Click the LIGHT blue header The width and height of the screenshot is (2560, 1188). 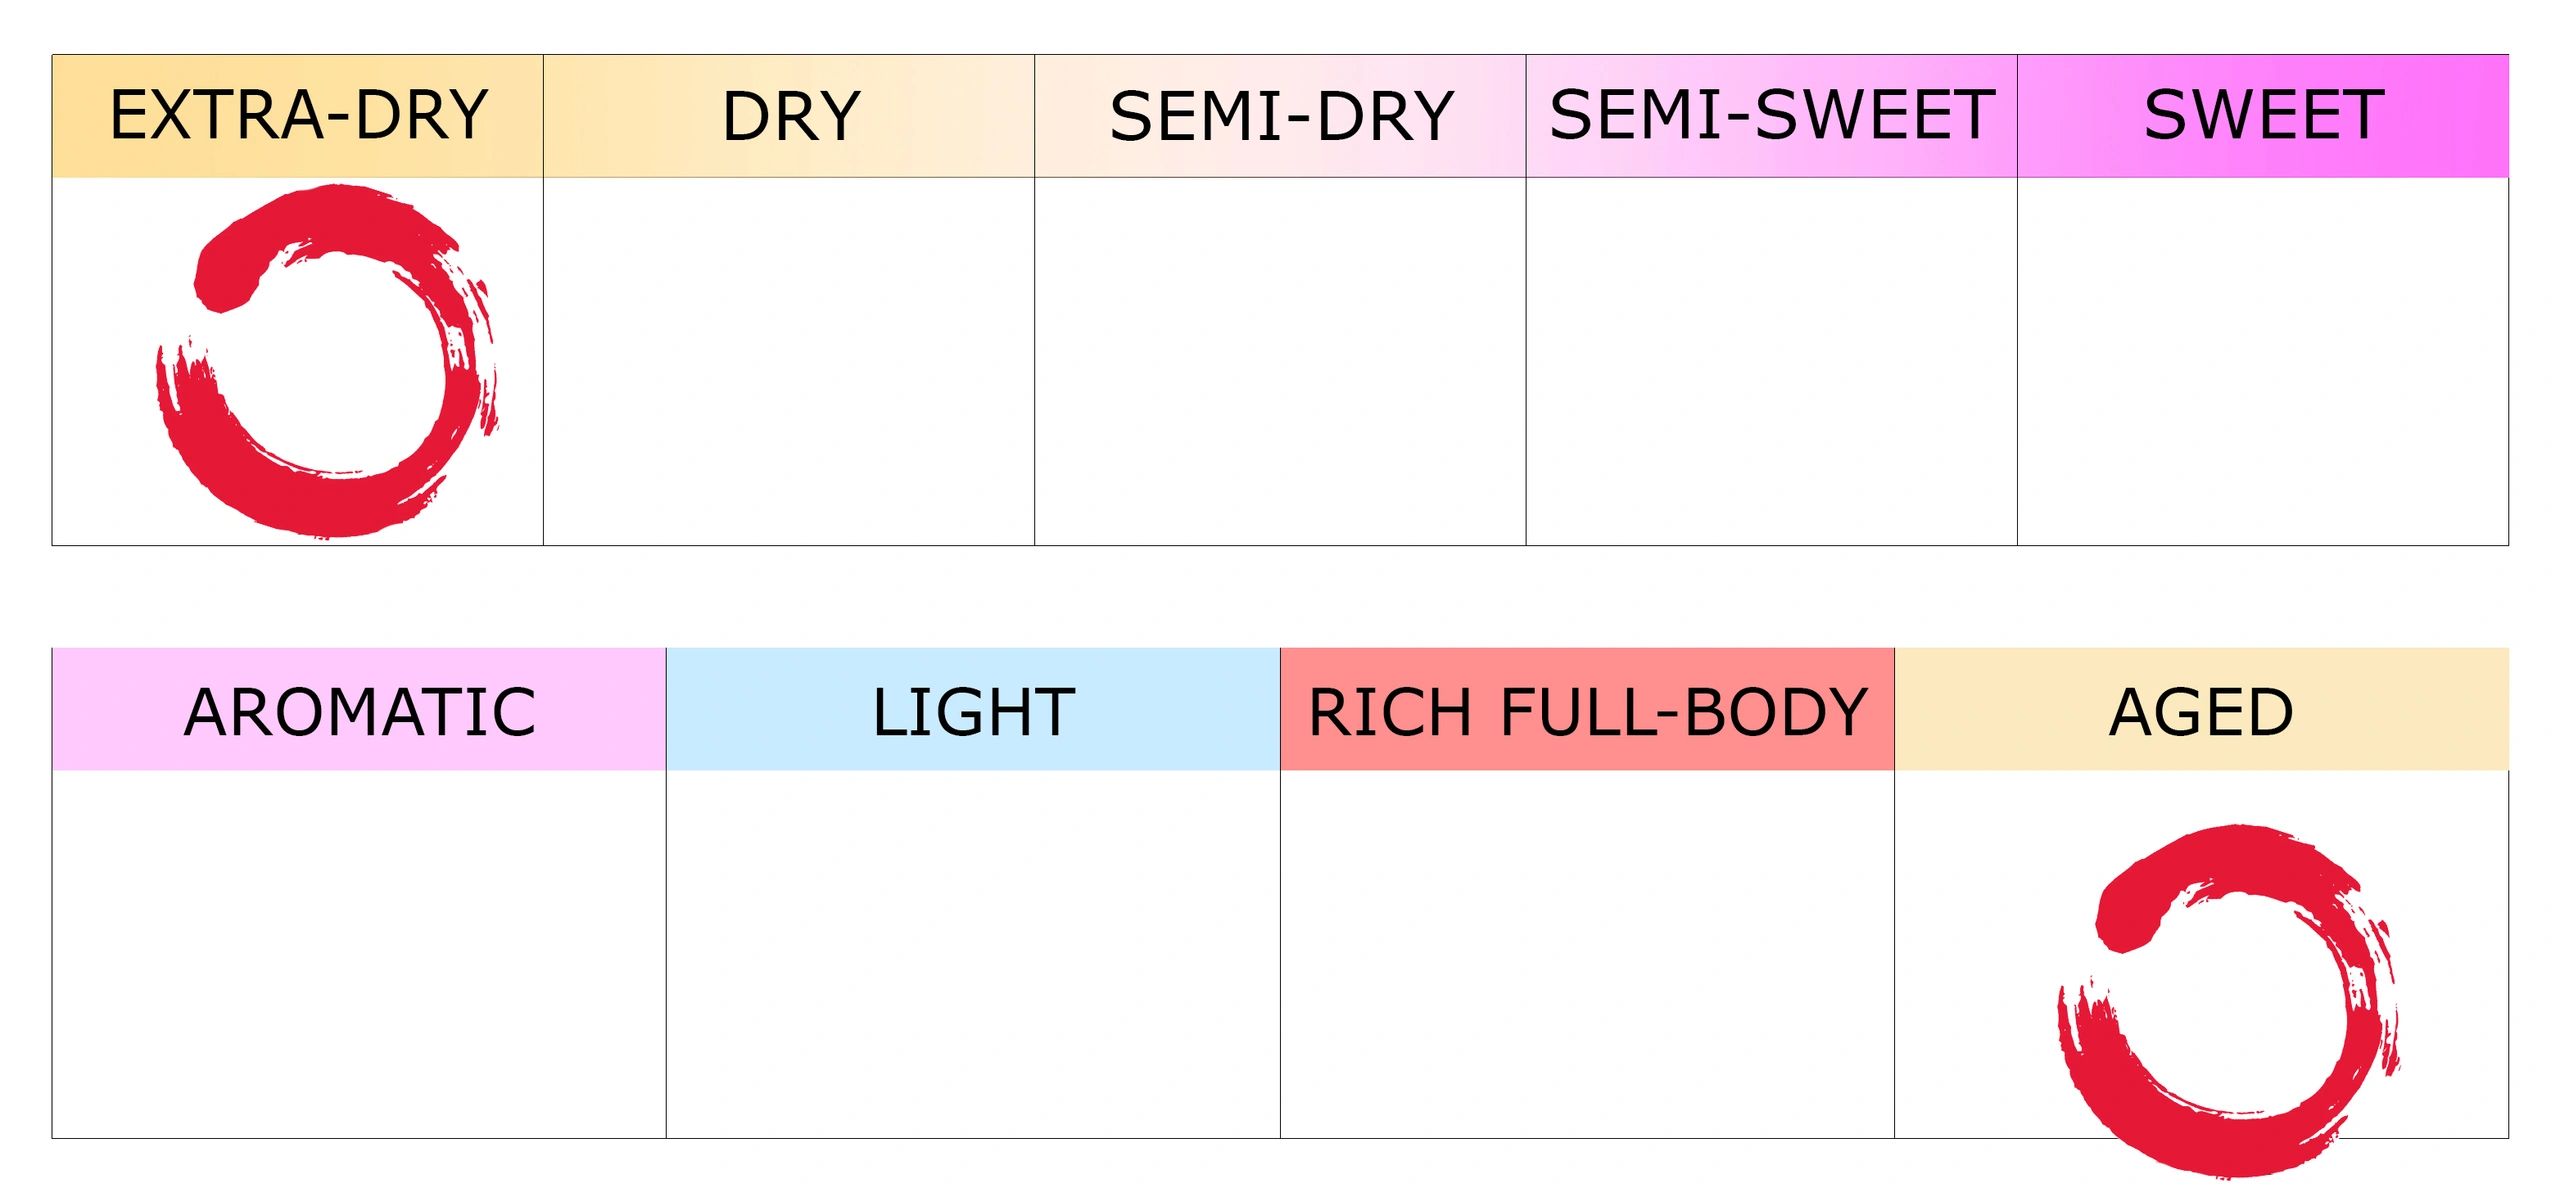tap(973, 709)
